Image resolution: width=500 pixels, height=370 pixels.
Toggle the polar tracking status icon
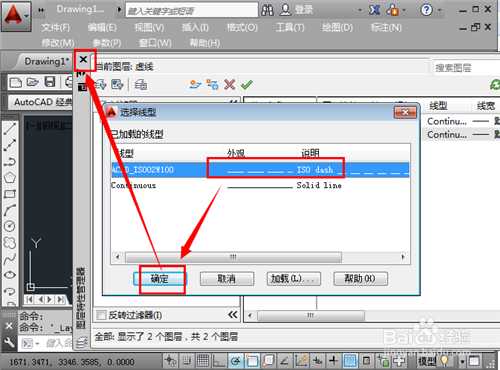pyautogui.click(x=236, y=361)
